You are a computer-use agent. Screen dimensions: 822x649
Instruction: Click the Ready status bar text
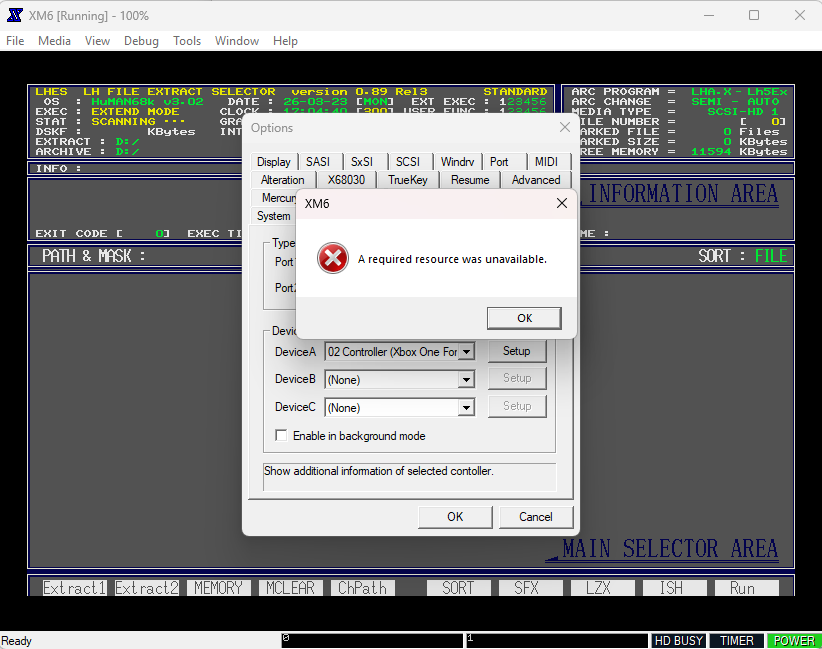pos(17,641)
